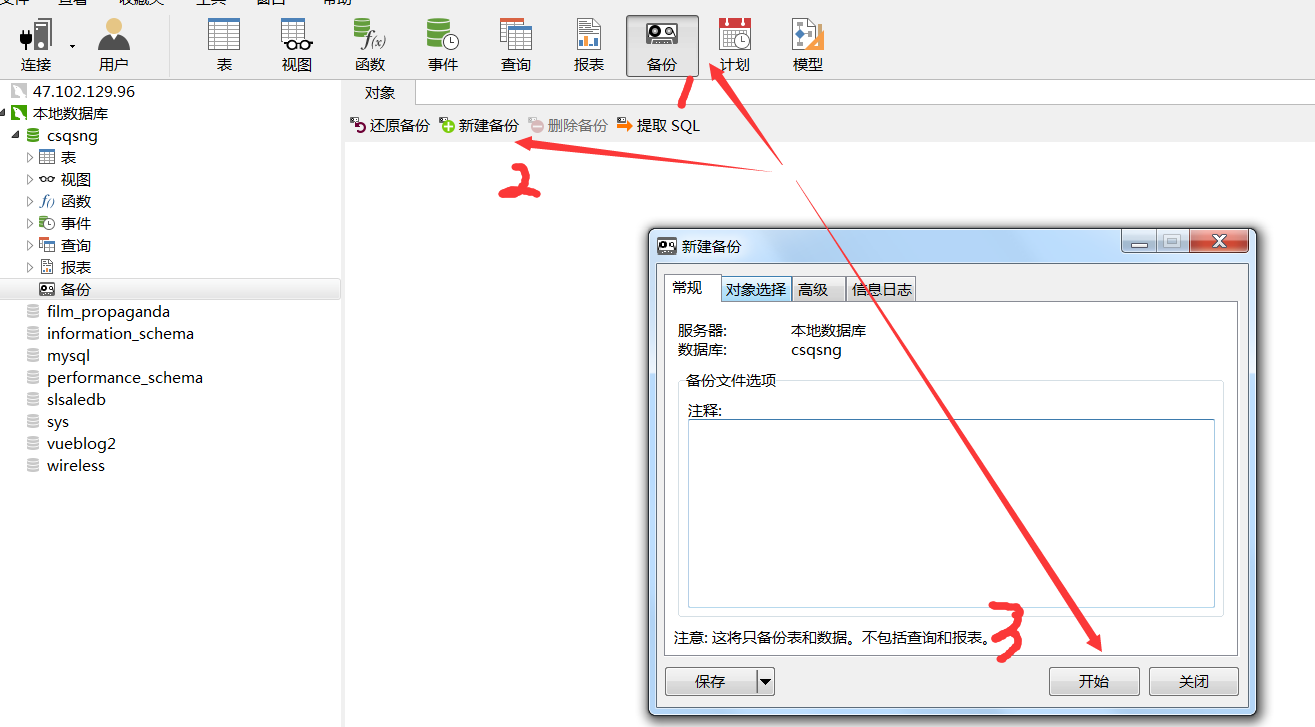Select the slsaledb database
The image size is (1315, 727).
click(76, 399)
